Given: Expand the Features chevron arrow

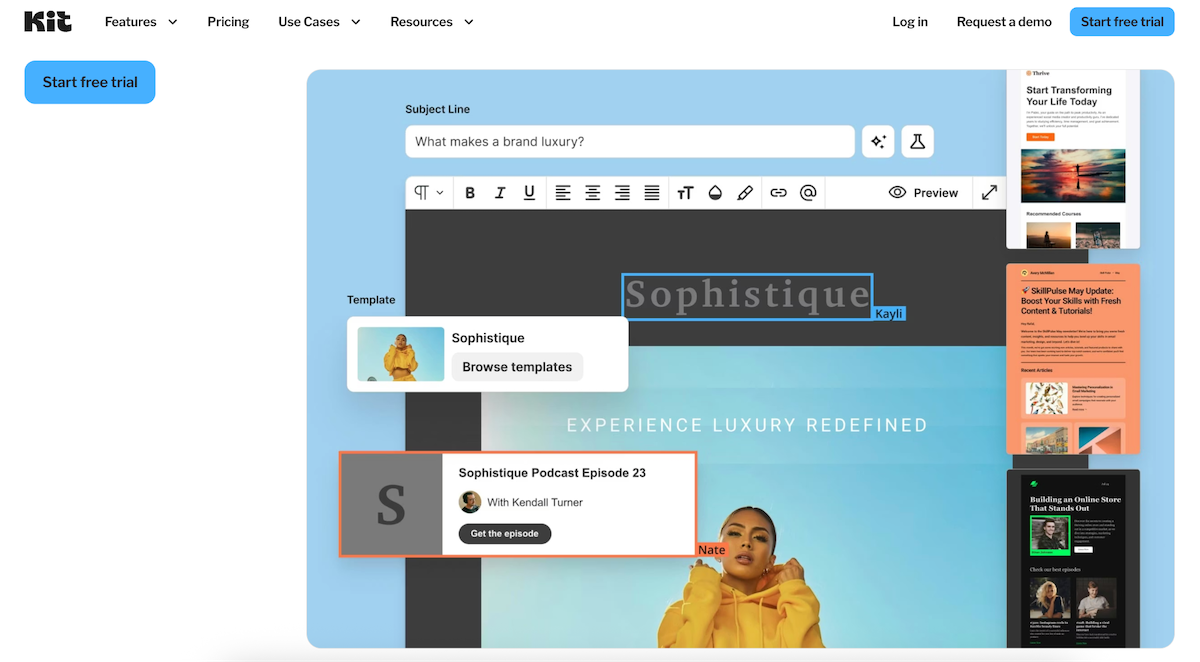Looking at the screenshot, I should pos(172,22).
